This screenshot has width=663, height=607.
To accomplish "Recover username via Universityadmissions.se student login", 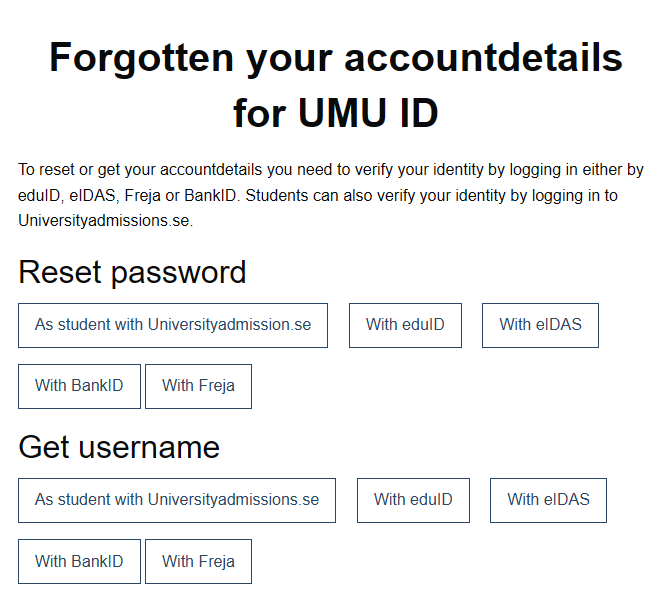I will click(x=177, y=500).
